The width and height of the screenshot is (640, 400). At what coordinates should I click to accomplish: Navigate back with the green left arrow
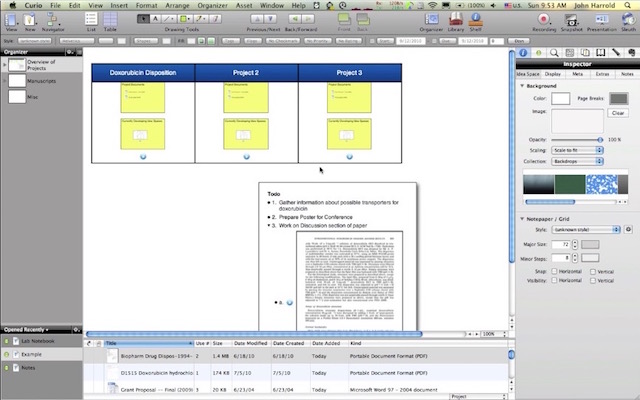[294, 19]
